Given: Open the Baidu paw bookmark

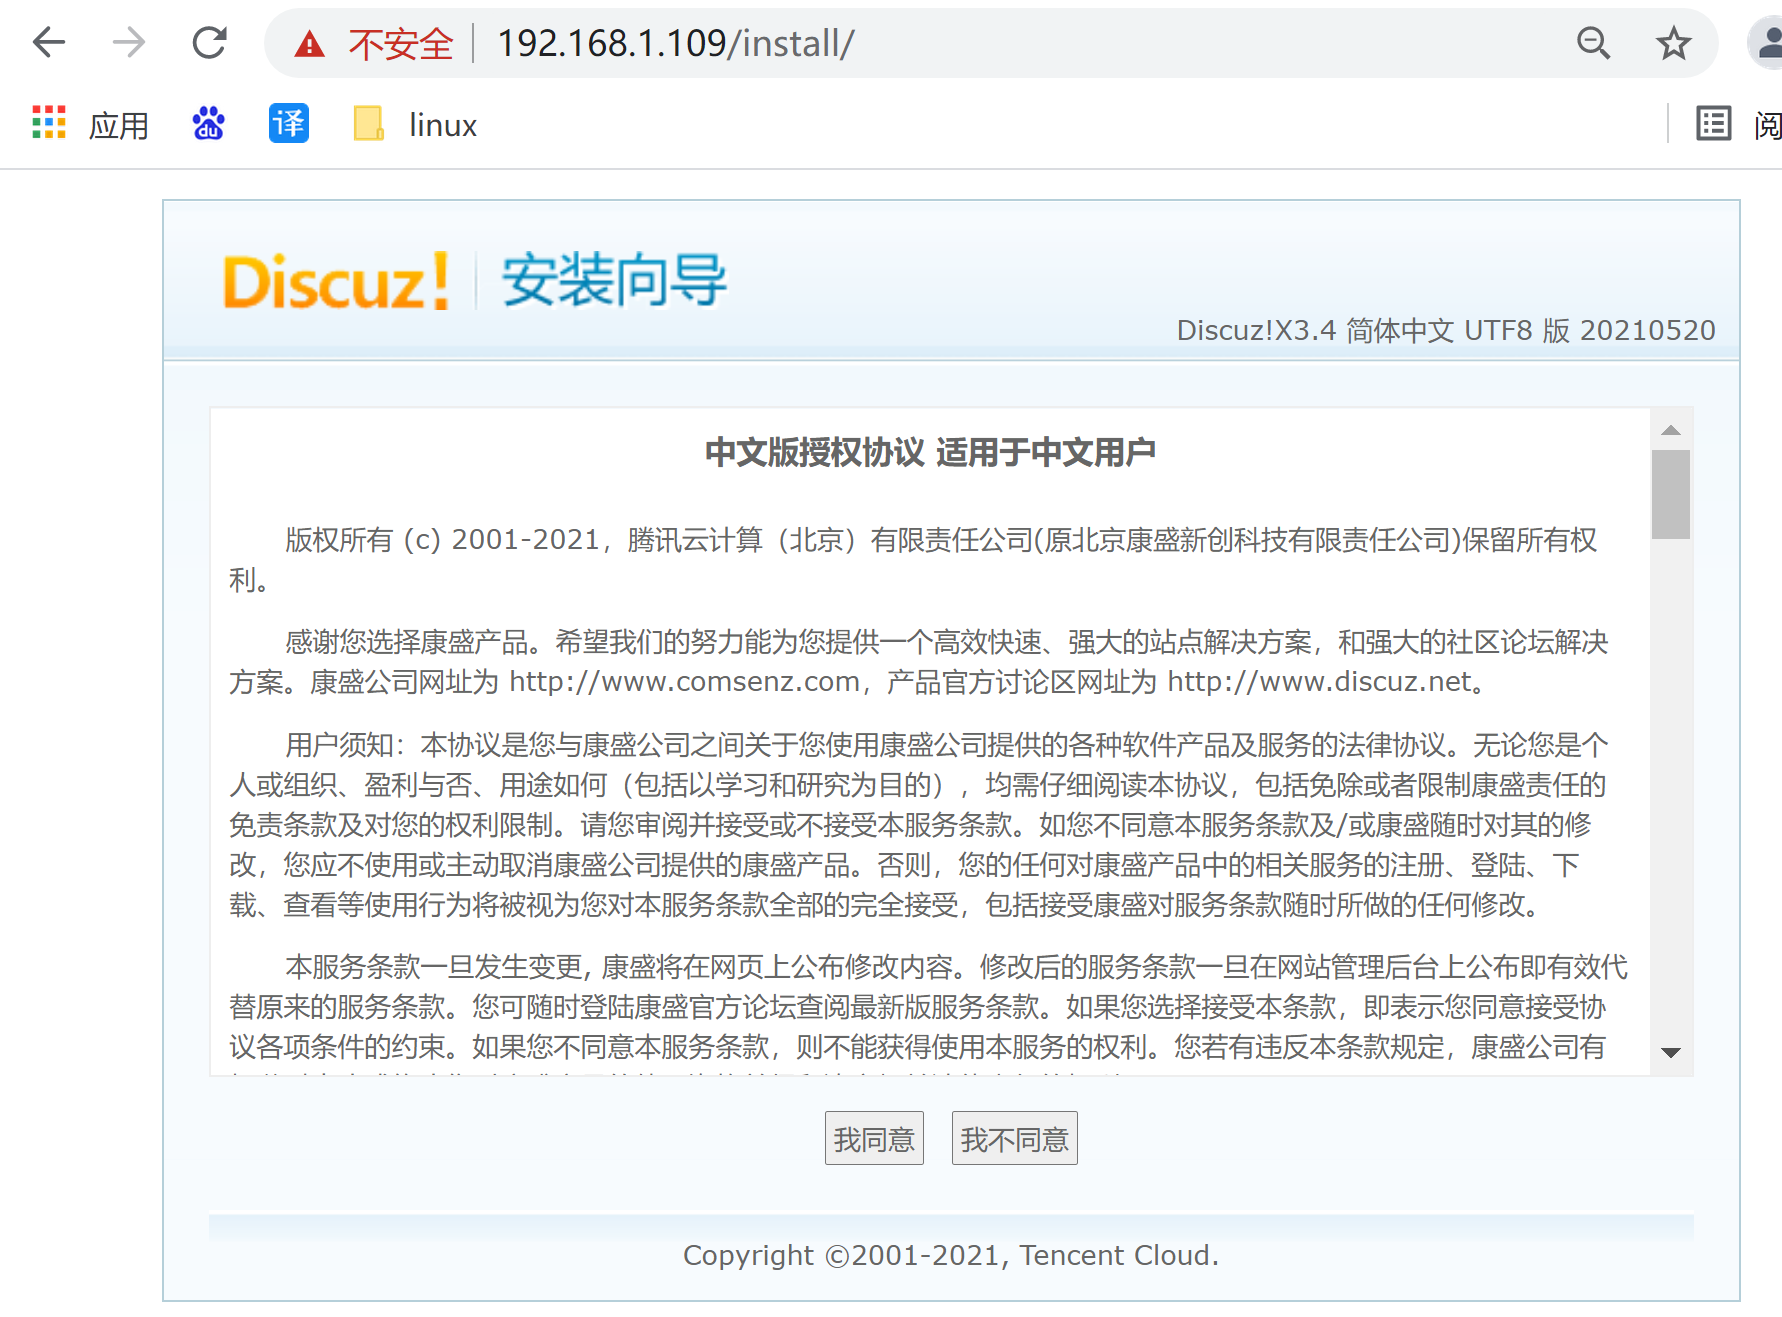Looking at the screenshot, I should click(x=208, y=123).
